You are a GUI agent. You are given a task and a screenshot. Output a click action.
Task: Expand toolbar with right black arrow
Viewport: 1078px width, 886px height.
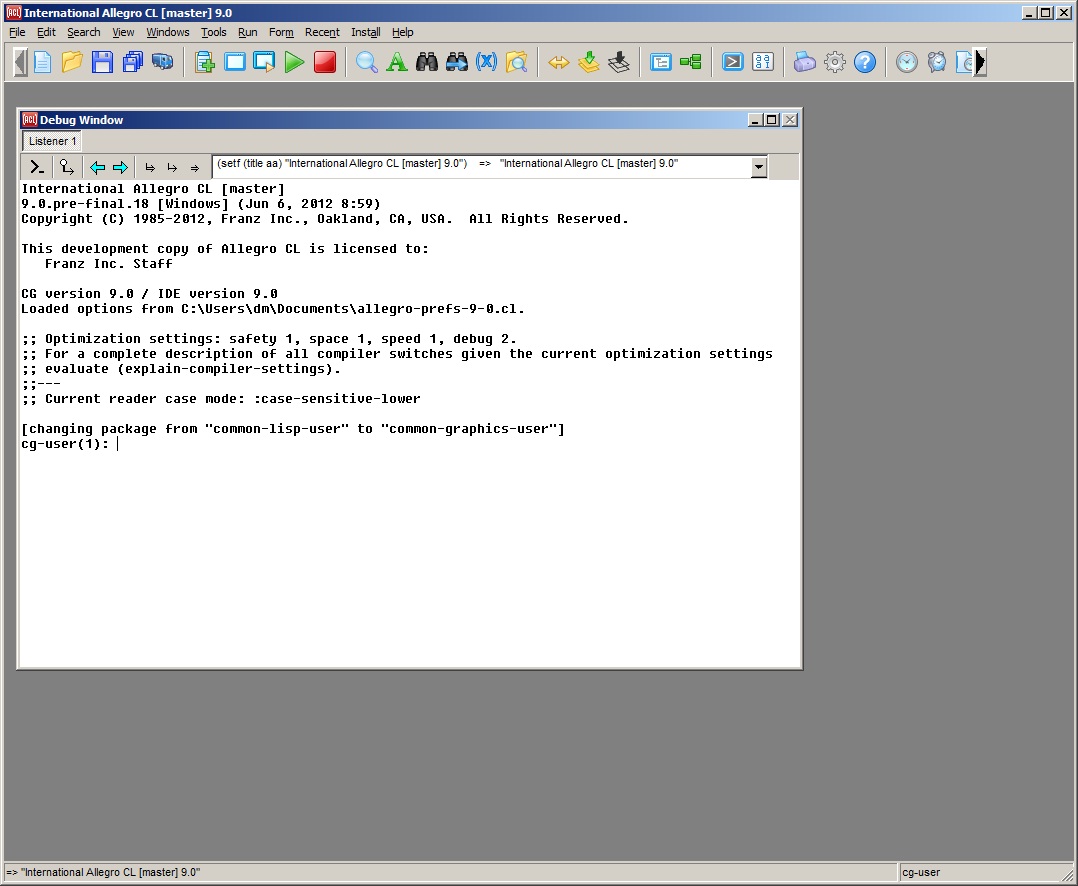[981, 62]
